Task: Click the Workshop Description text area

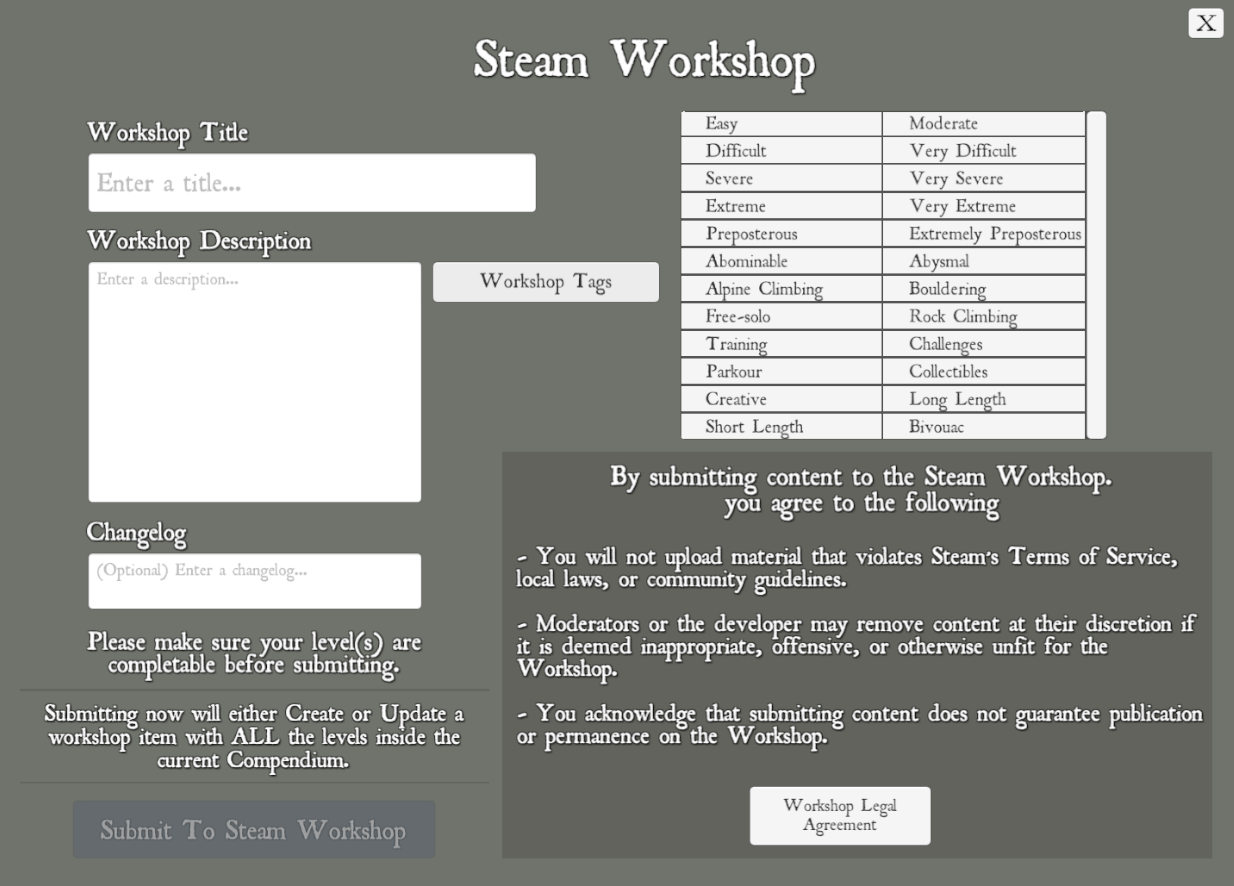Action: 255,382
